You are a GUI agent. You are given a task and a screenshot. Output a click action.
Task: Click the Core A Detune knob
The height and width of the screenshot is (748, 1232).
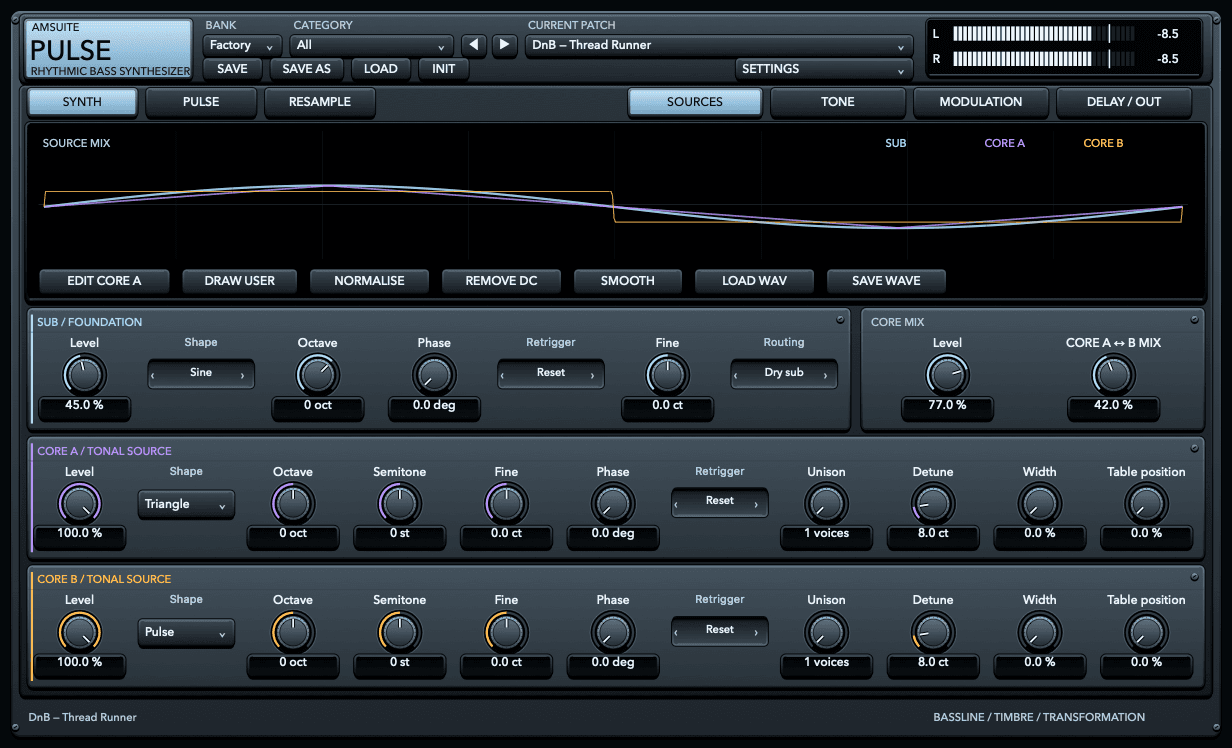click(933, 503)
